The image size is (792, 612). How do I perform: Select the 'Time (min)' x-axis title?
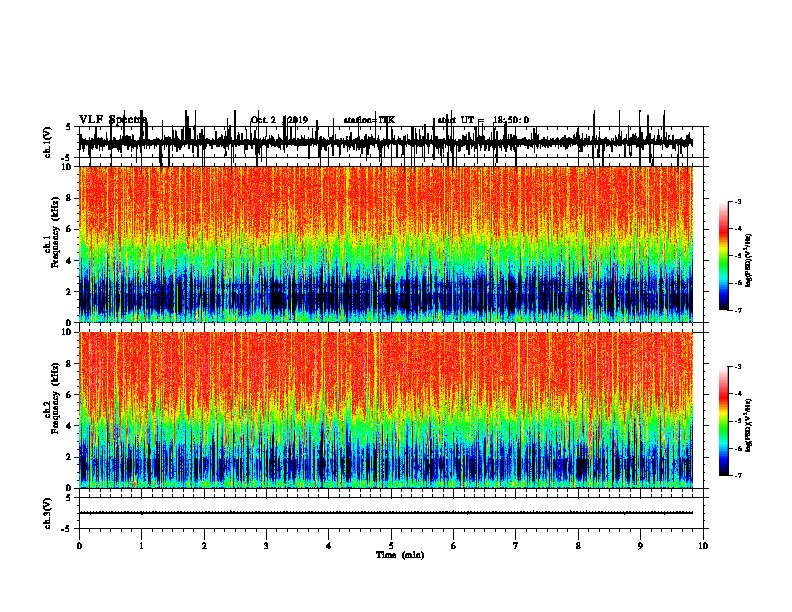coord(400,554)
